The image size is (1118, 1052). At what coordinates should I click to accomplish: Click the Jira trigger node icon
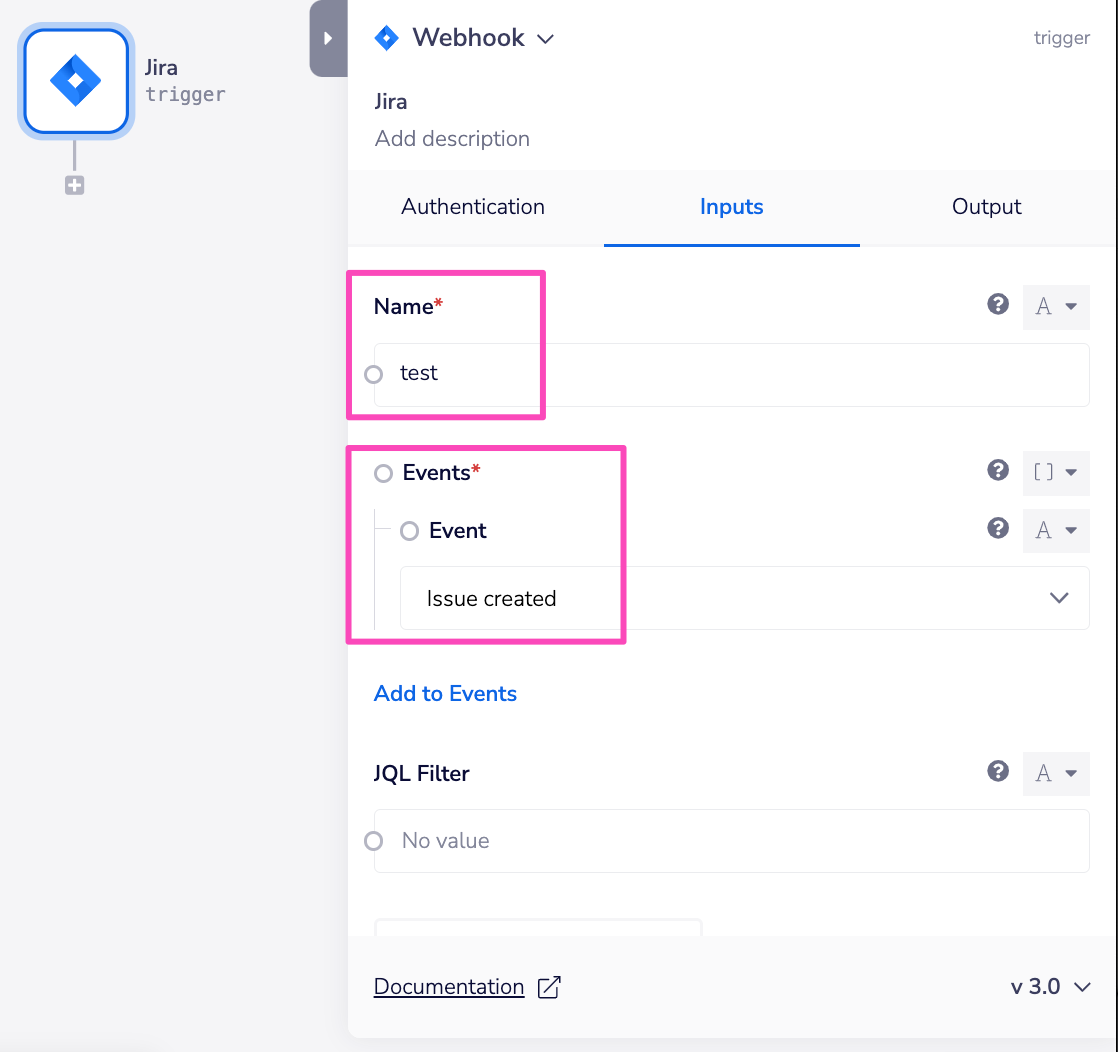(x=75, y=81)
